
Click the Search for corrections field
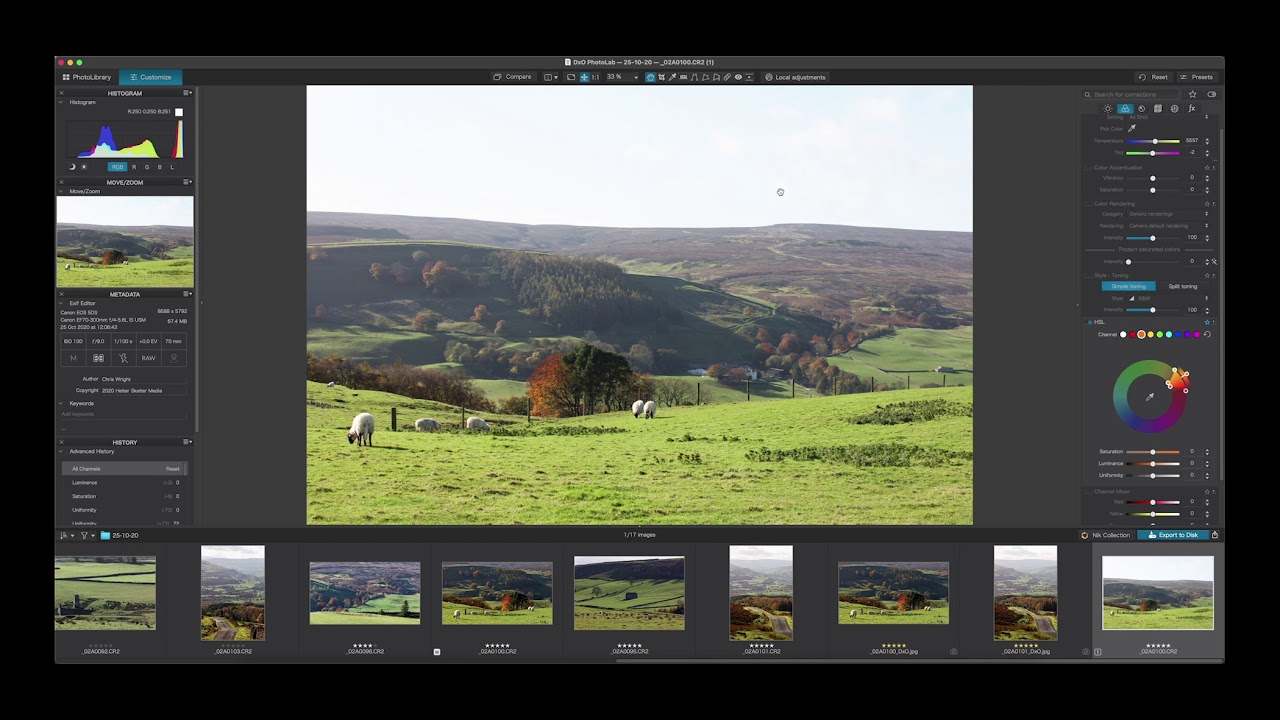coord(1133,94)
